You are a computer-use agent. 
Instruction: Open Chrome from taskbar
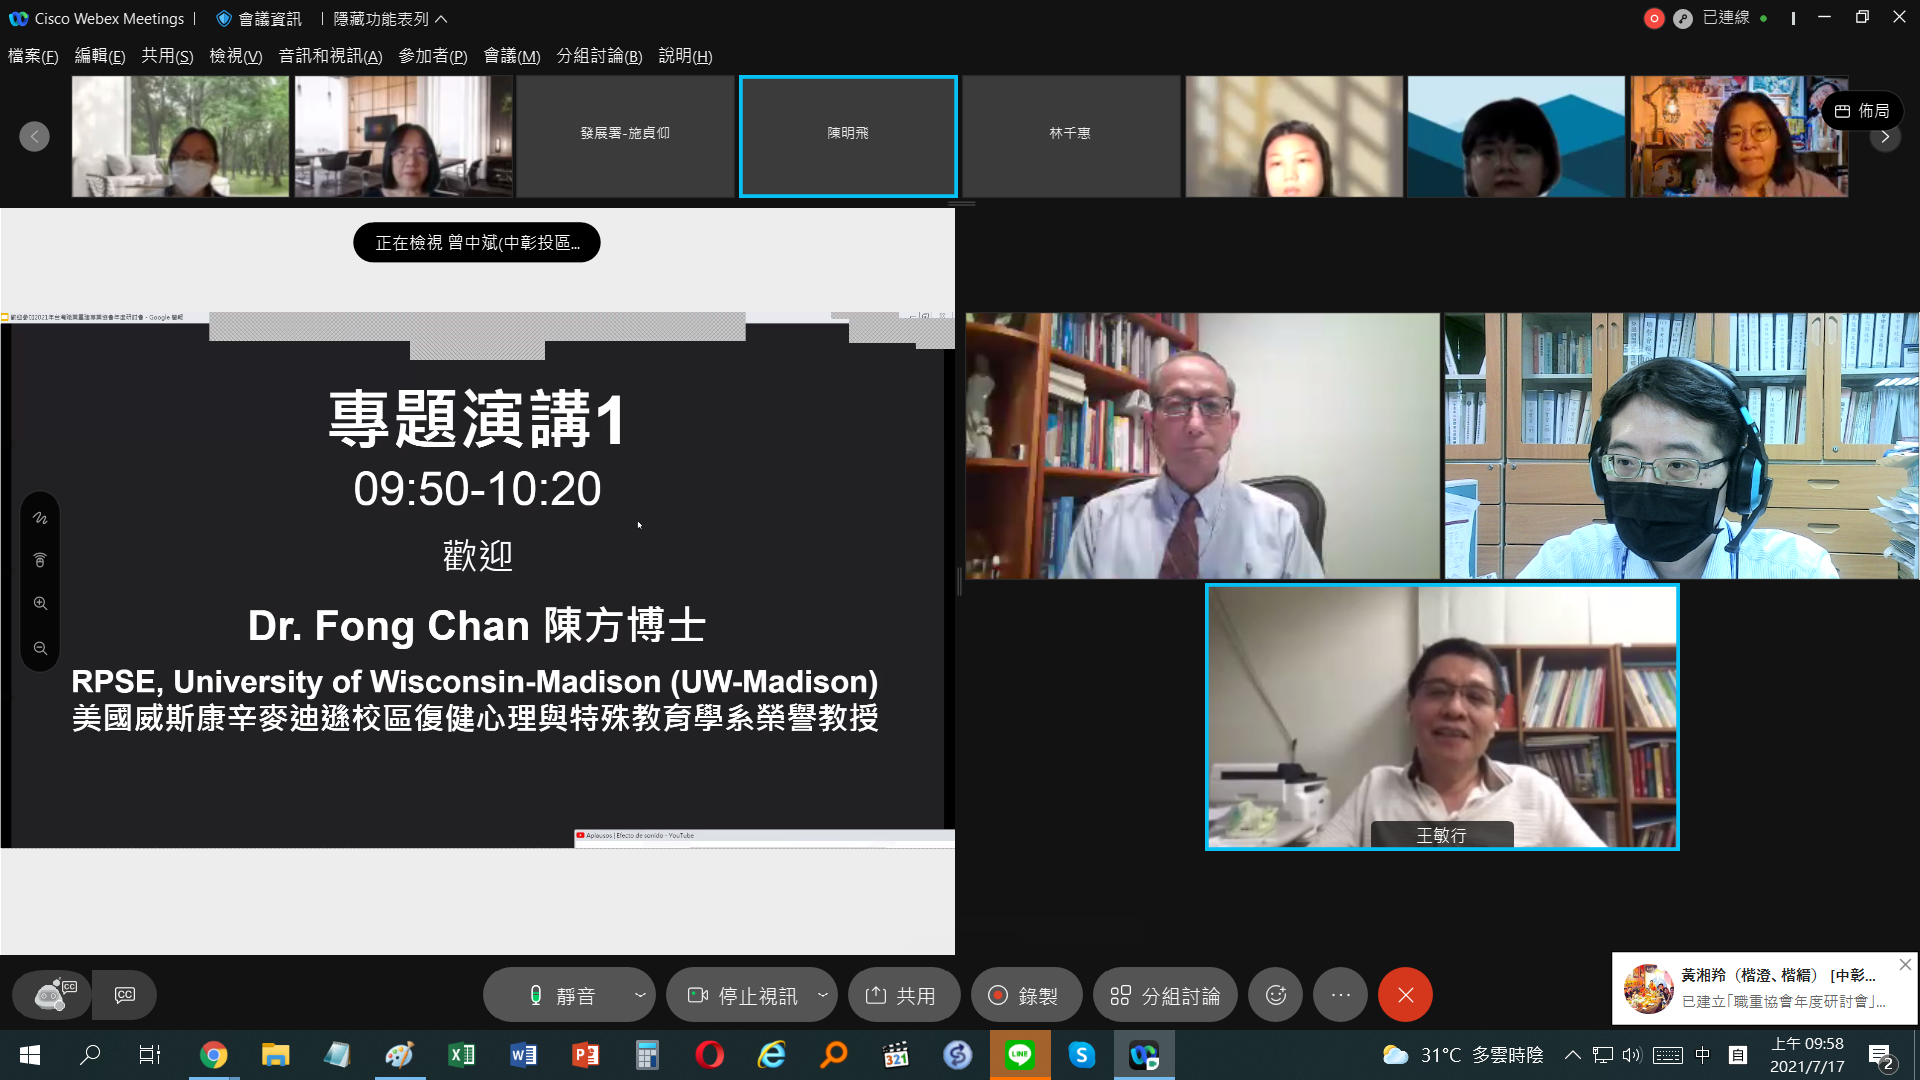coord(213,1055)
